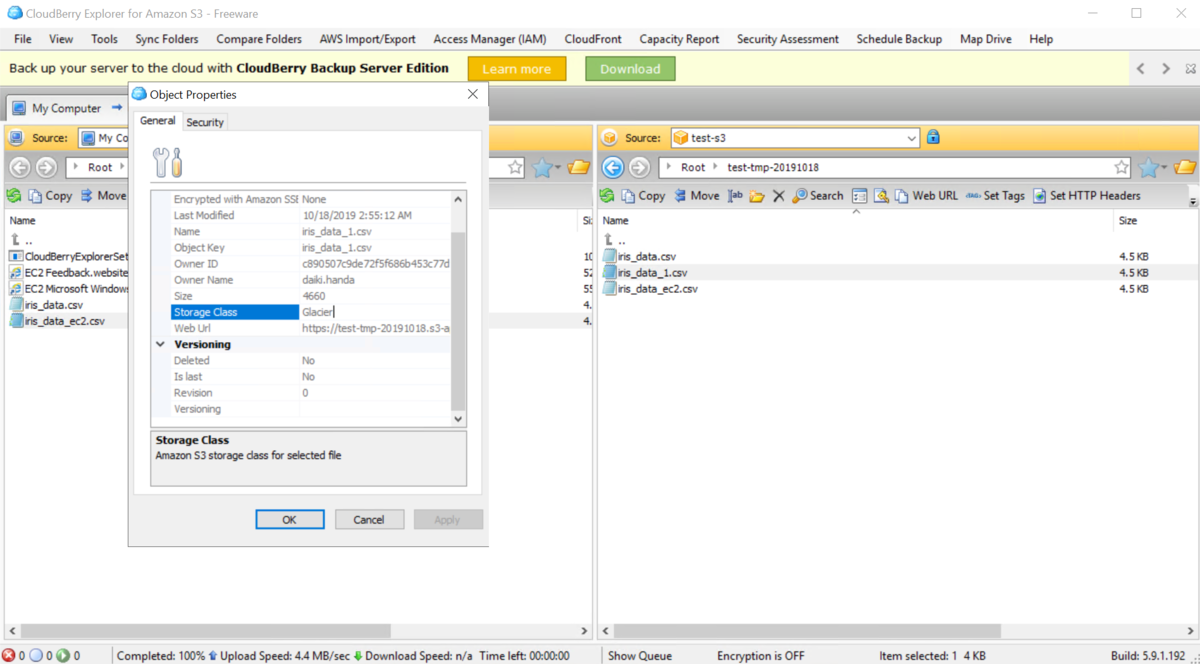The height and width of the screenshot is (664, 1200).
Task: Click the rename (ab) icon in S3 toolbar
Action: (736, 196)
